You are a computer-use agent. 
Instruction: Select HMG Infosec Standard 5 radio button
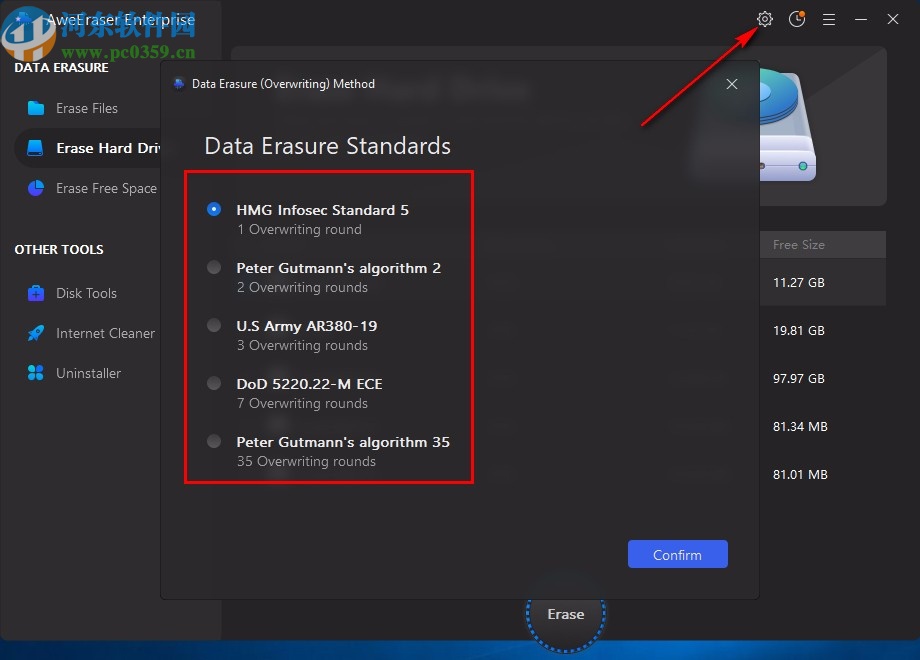click(x=214, y=209)
